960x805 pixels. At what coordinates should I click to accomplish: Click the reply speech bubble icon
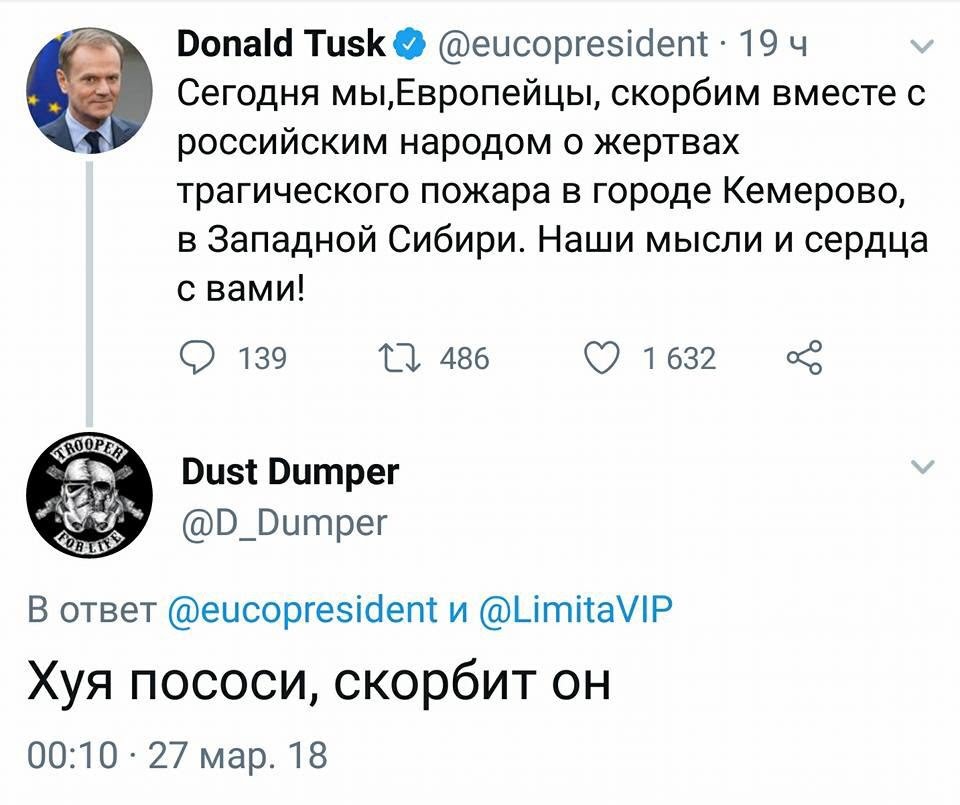point(197,357)
